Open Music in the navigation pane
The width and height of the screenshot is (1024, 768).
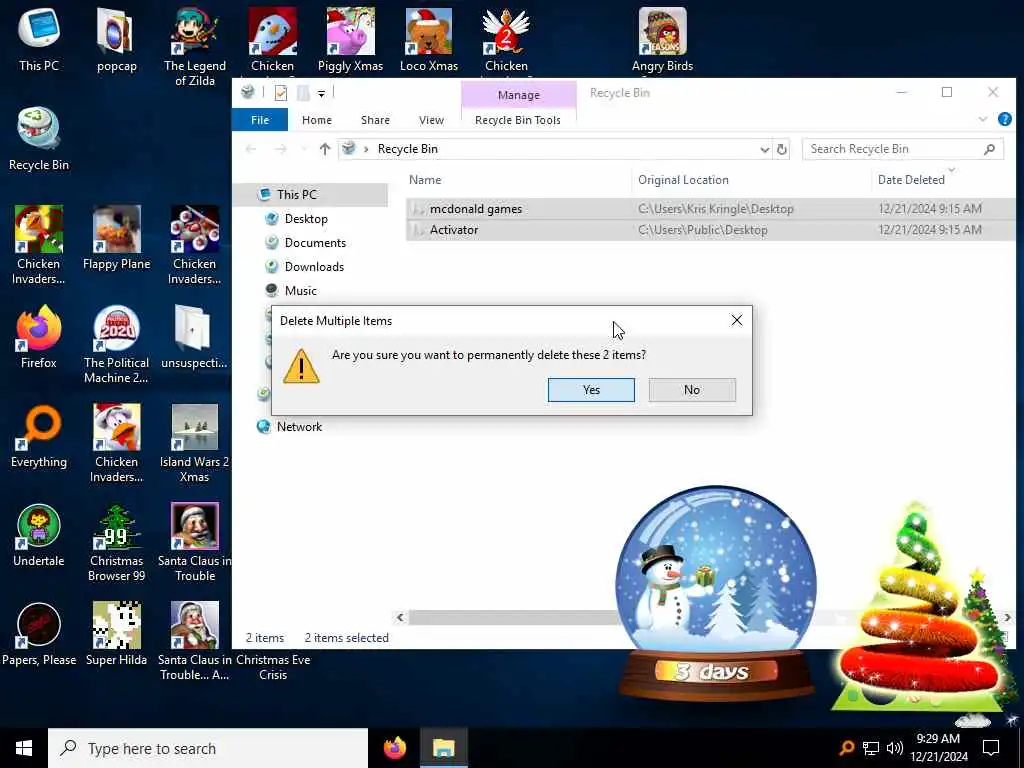tap(300, 291)
